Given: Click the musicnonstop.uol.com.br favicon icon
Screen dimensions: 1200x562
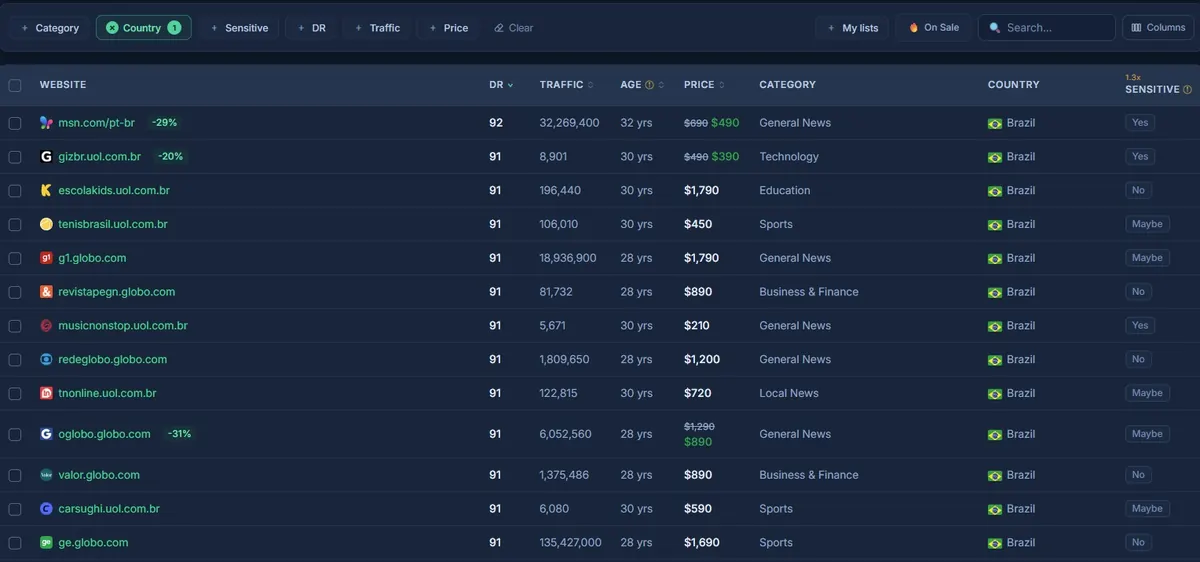Looking at the screenshot, I should (46, 326).
